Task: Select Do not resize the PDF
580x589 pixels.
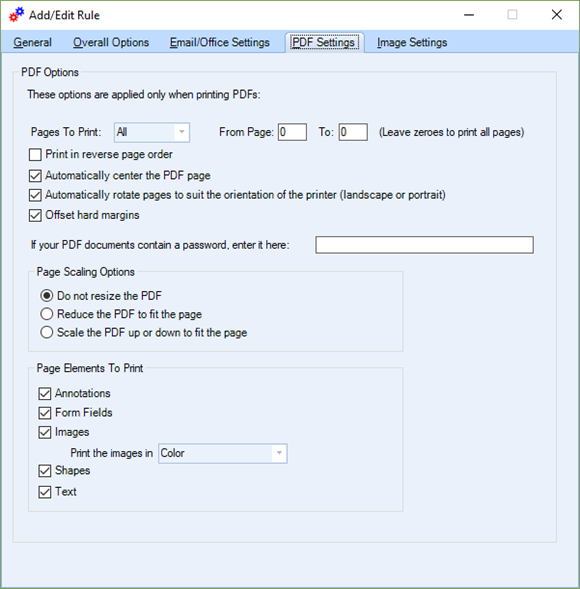Action: click(x=47, y=296)
